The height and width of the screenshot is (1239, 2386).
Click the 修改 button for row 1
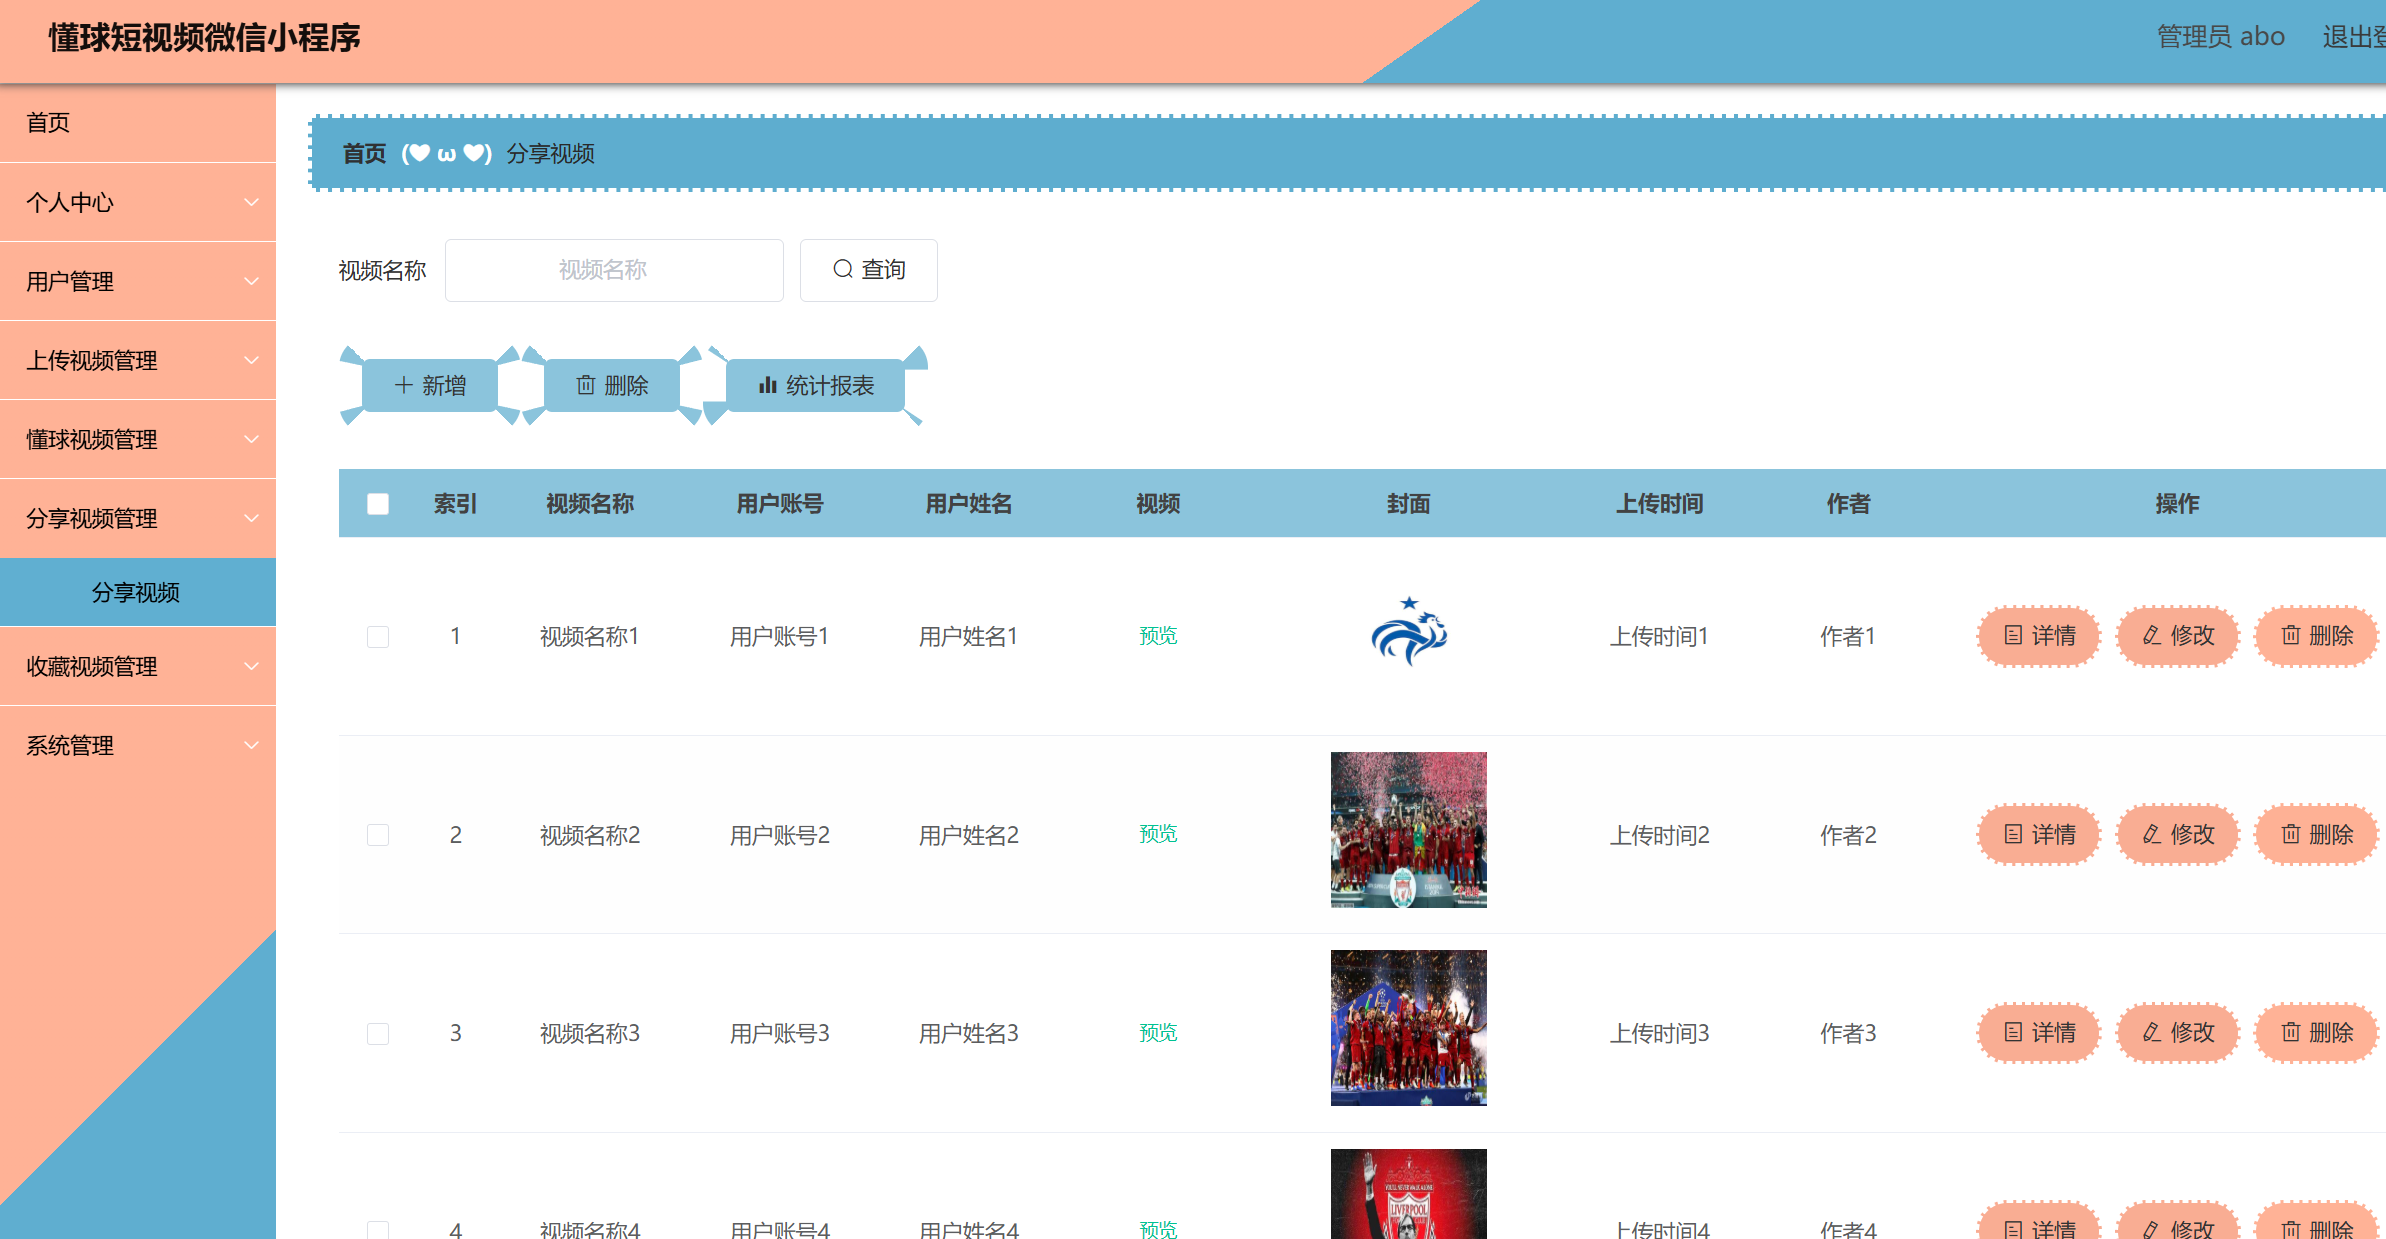(2178, 635)
